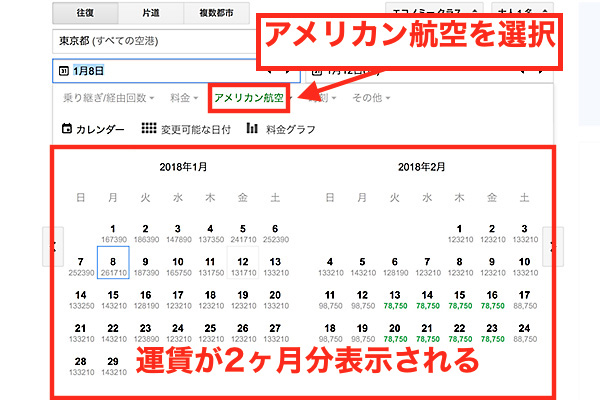Click the bar chart icon beside 料金グラフ
Screen dimensions: 600x400
252,128
